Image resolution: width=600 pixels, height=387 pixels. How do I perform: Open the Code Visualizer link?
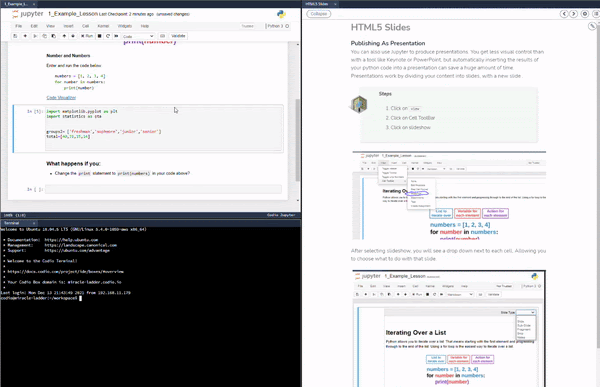61,98
